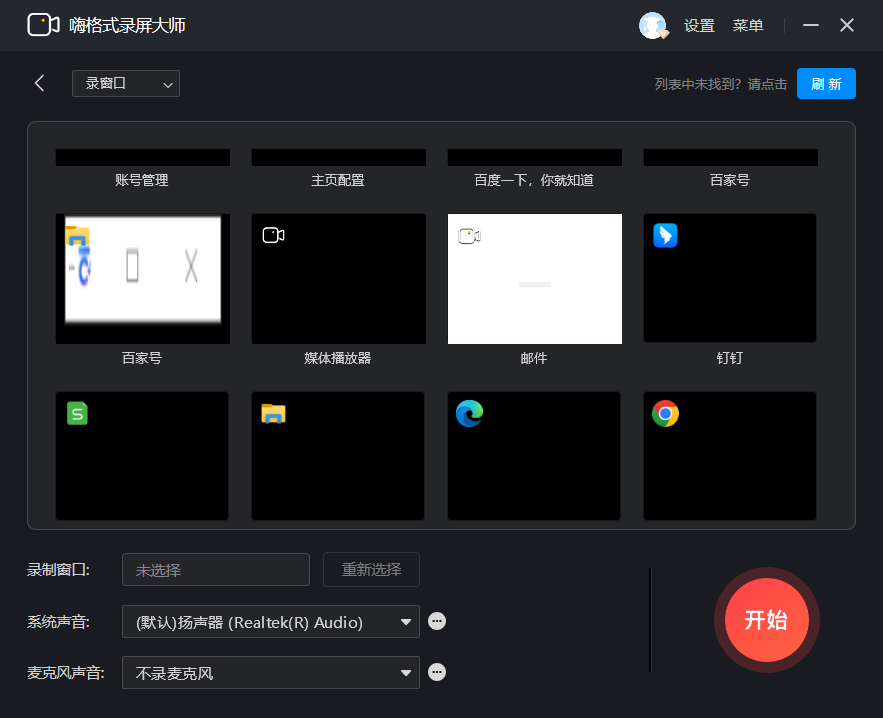This screenshot has height=718, width=883.
Task: Select the 邮件 mail window
Action: coord(533,278)
